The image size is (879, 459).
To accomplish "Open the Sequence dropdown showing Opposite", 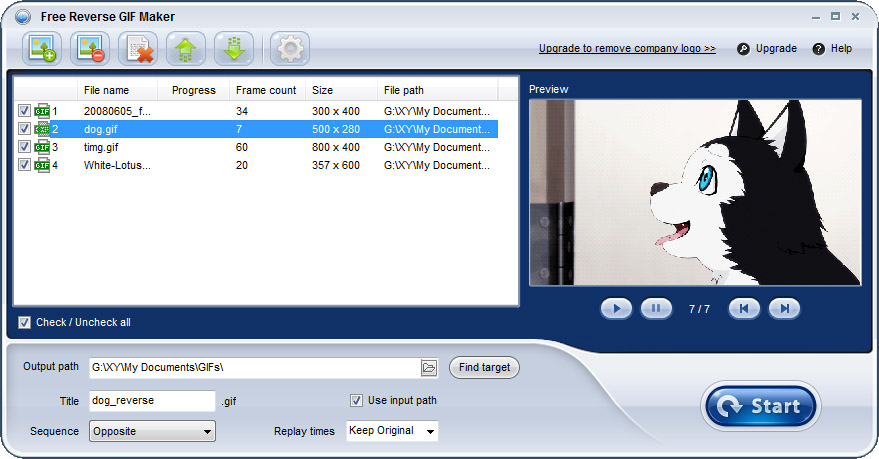I will (x=152, y=431).
